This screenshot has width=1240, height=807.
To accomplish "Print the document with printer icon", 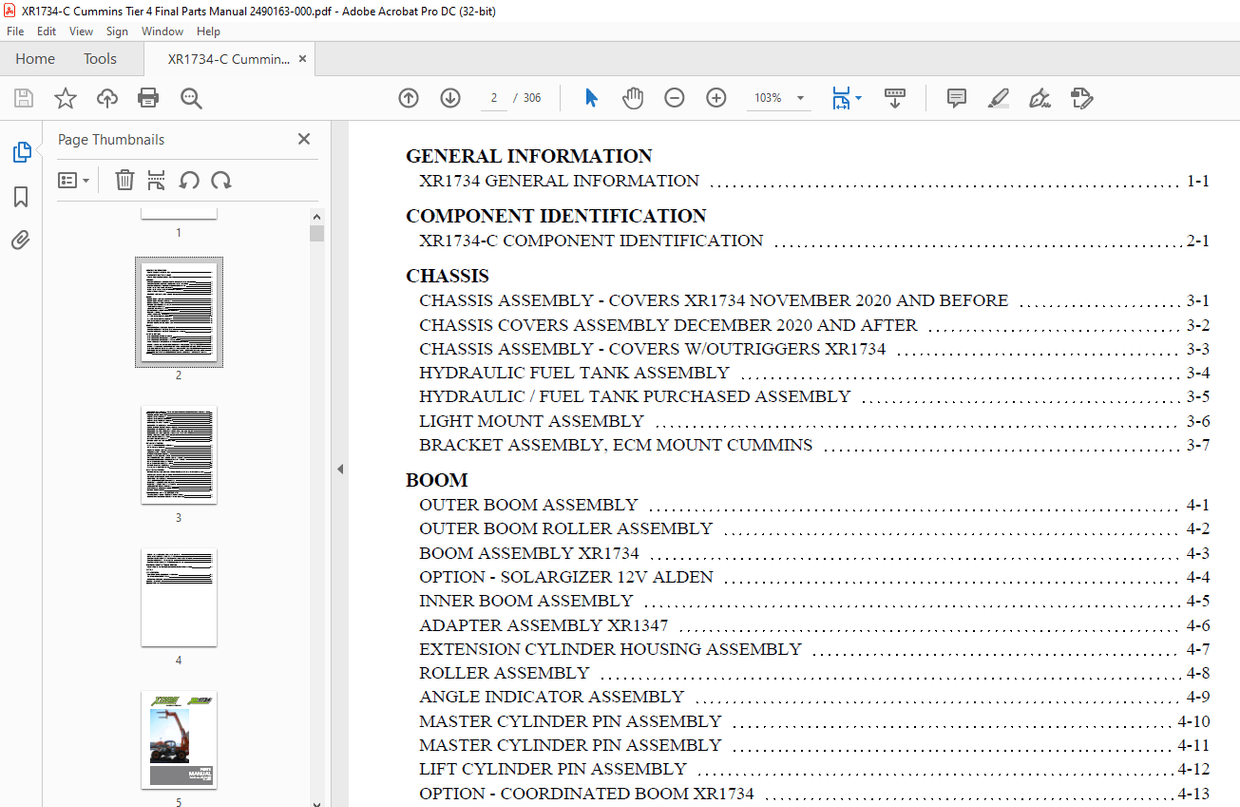I will tap(148, 98).
